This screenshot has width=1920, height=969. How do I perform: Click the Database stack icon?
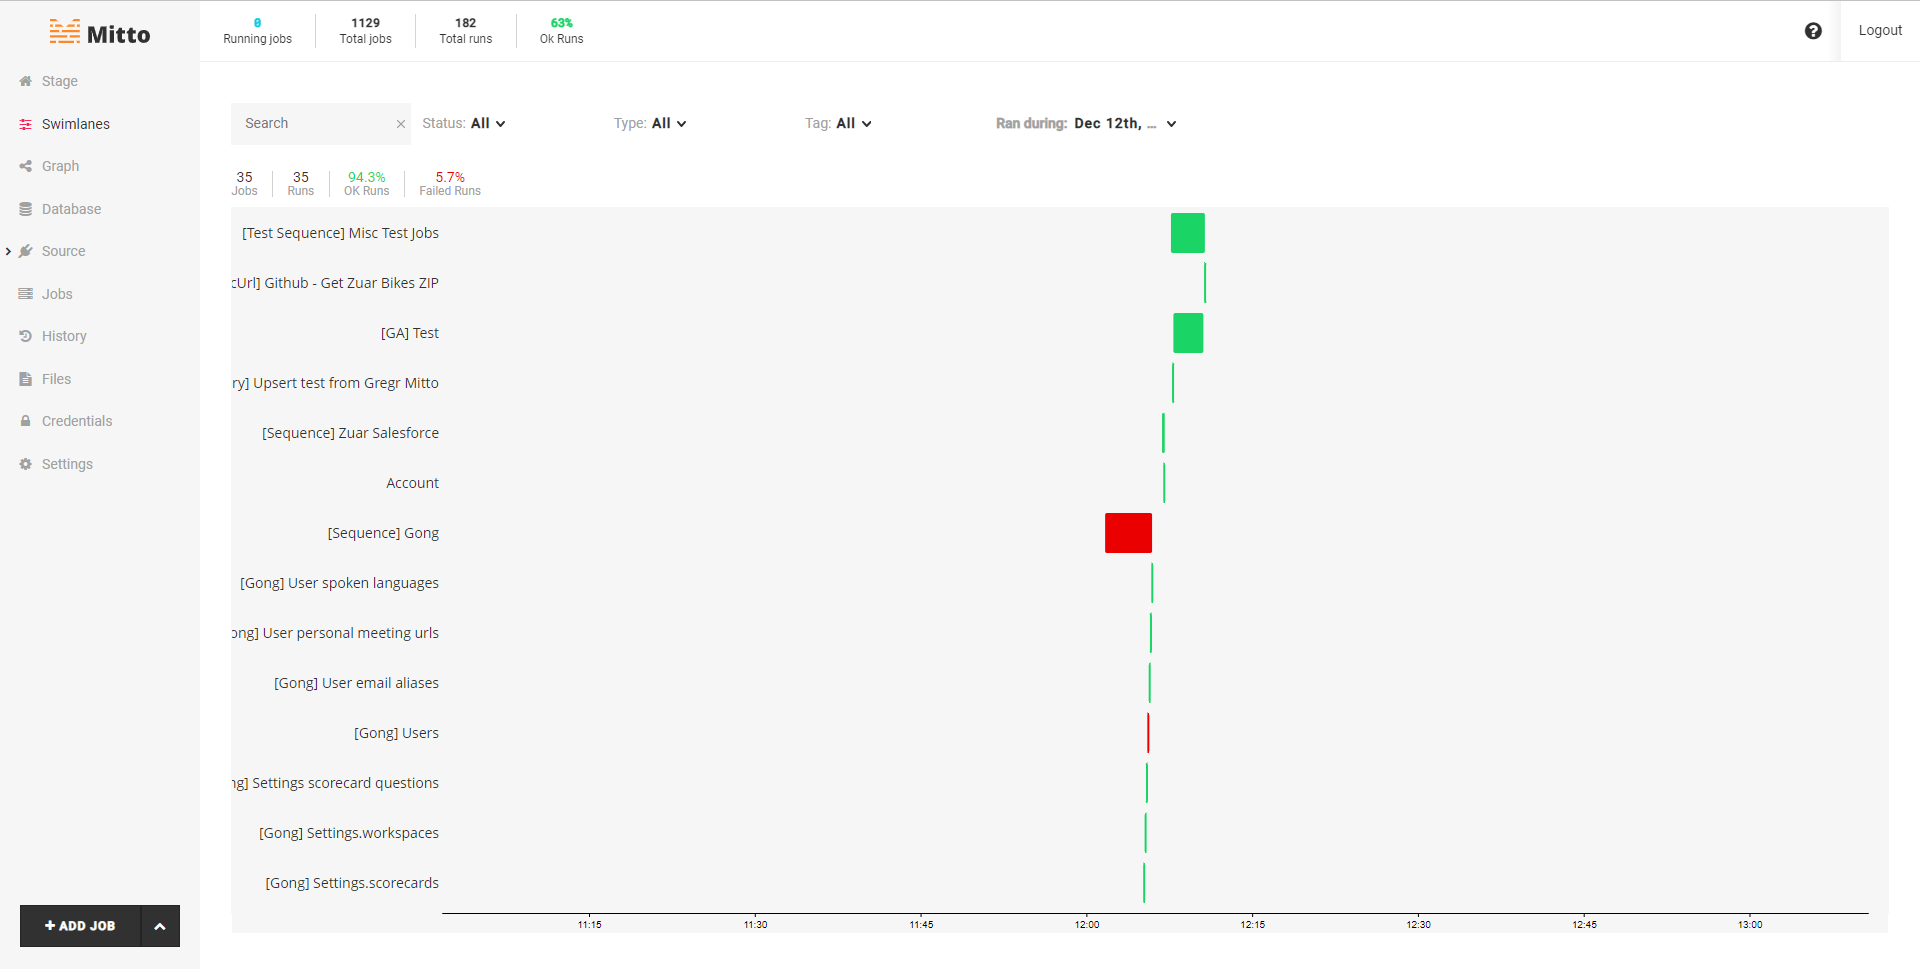click(x=26, y=209)
